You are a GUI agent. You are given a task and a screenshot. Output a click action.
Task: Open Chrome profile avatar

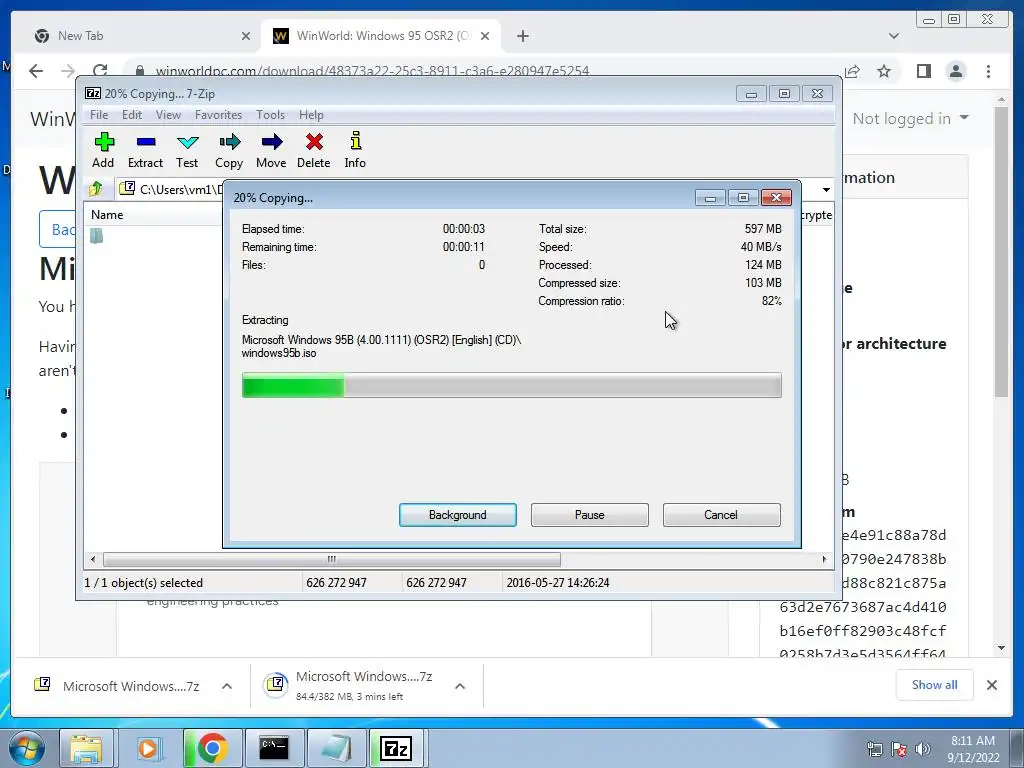tap(956, 71)
